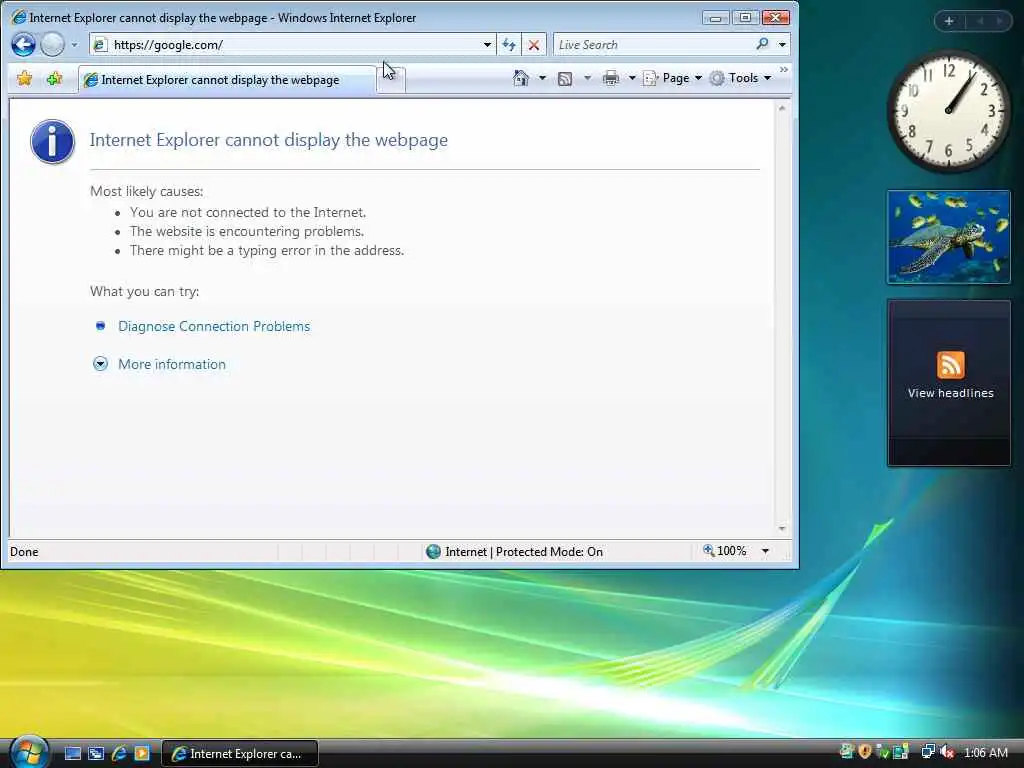
Task: Click the 'Most likely causes:' text
Action: tap(146, 191)
